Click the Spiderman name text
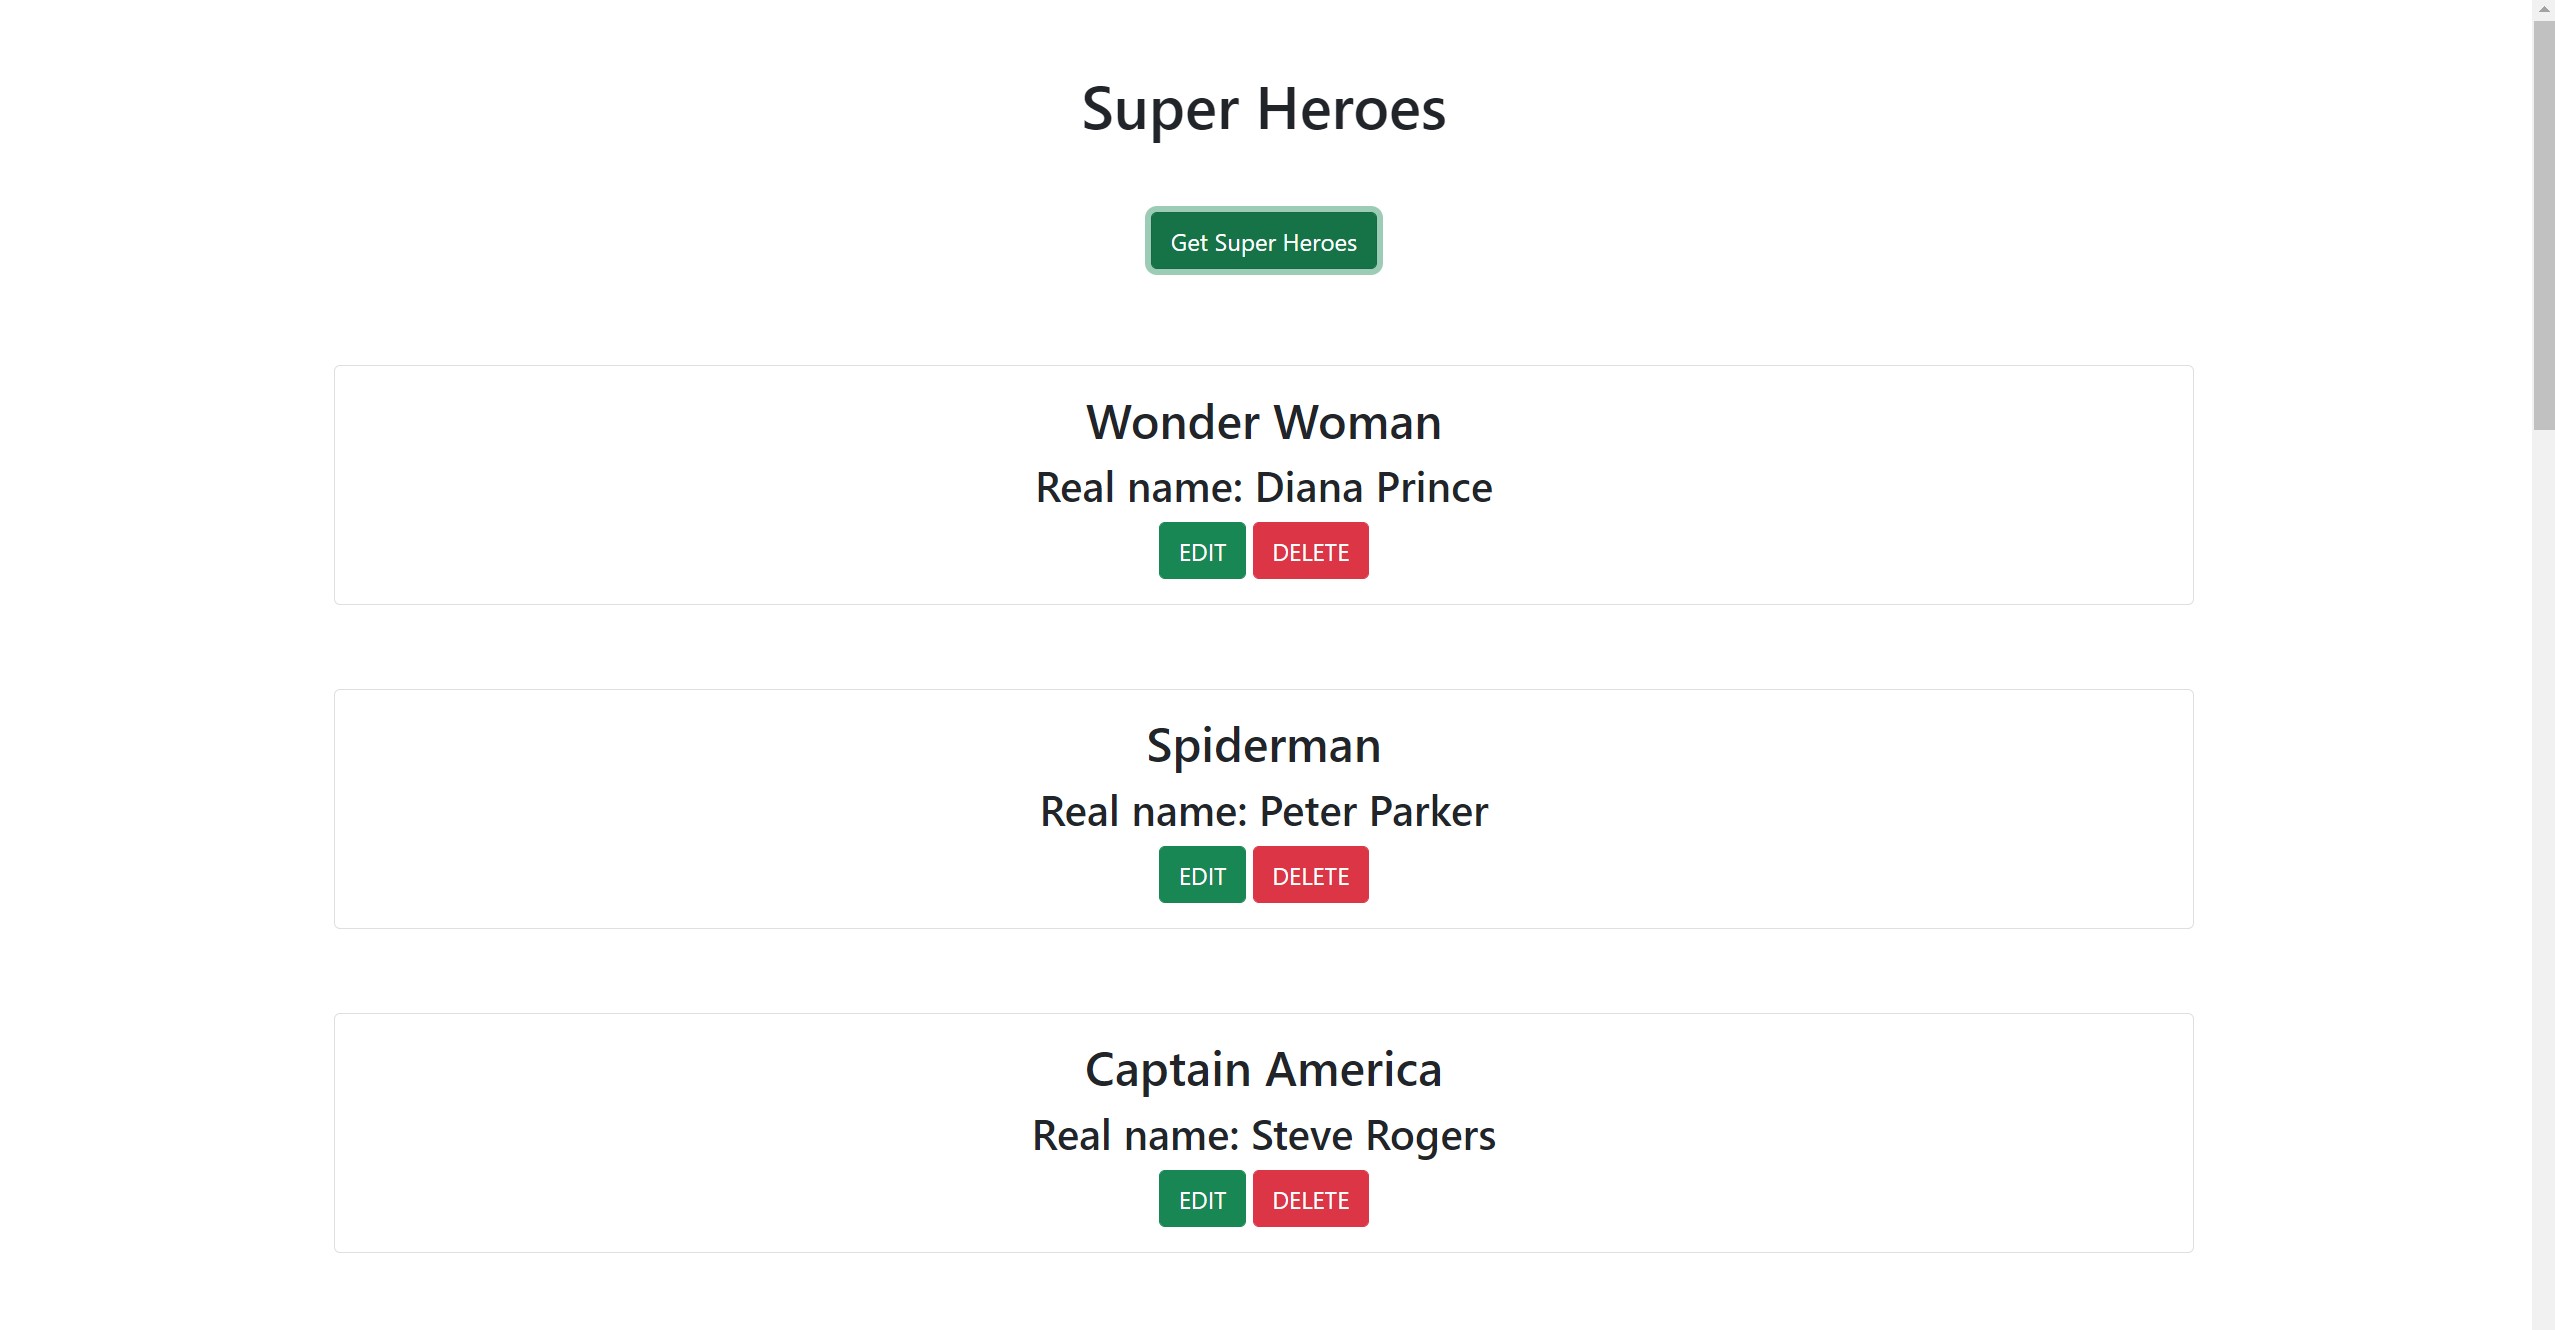This screenshot has width=2555, height=1330. [x=1263, y=745]
